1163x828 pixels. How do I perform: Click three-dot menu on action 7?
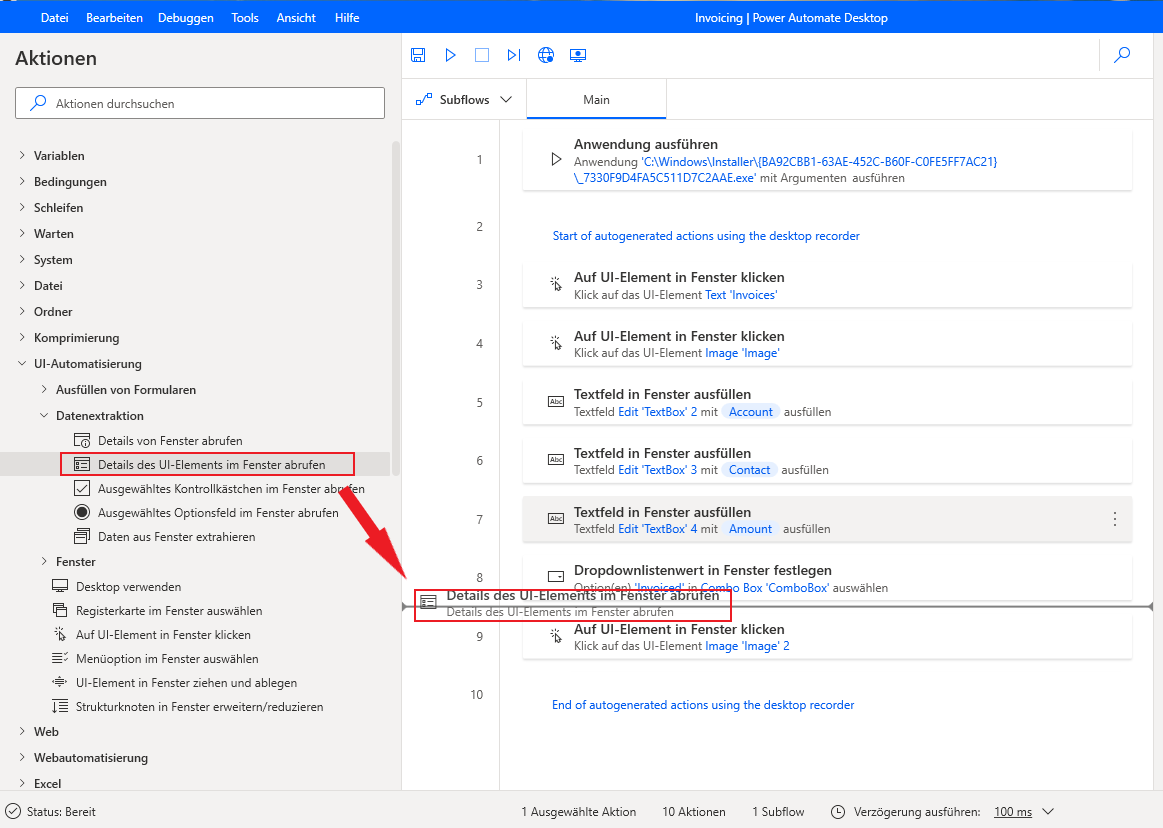tap(1114, 519)
